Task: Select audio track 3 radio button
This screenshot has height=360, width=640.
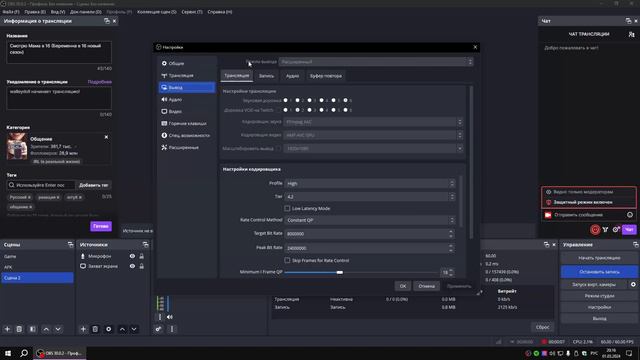Action: (x=309, y=100)
